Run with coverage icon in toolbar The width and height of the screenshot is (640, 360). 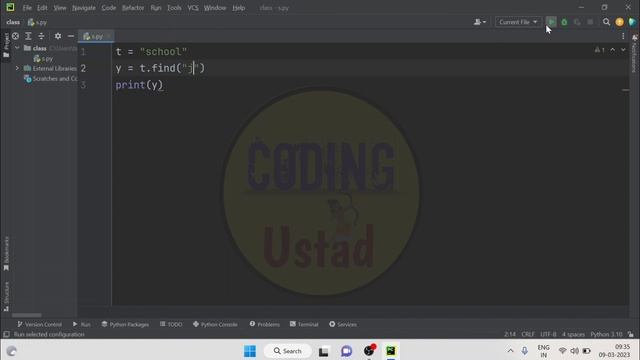click(577, 22)
